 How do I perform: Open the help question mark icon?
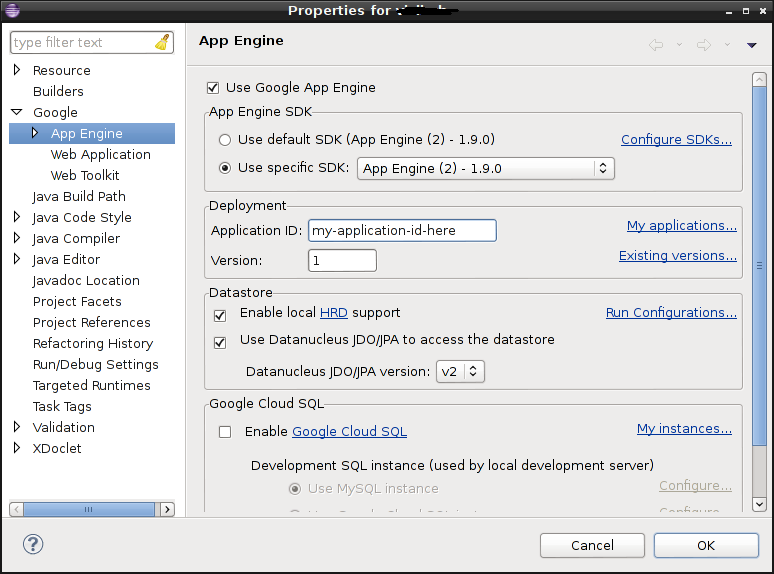tap(32, 545)
